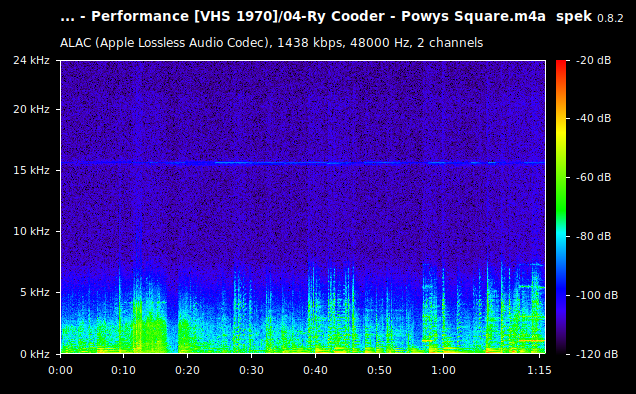Click the -80 dB scale label

click(x=593, y=236)
